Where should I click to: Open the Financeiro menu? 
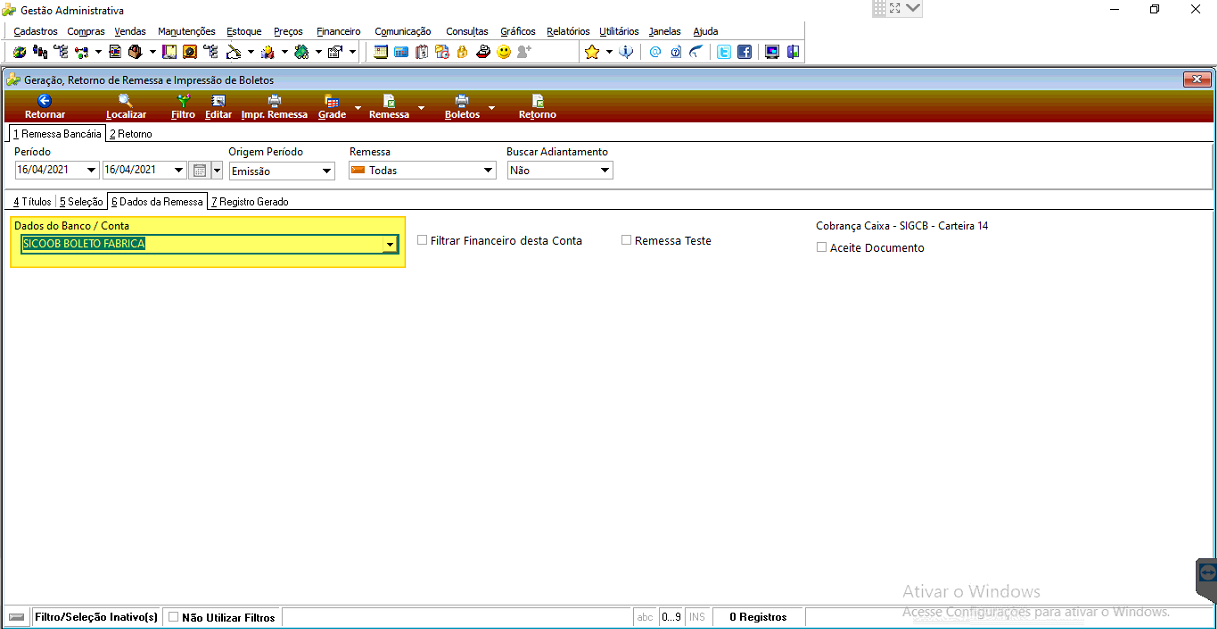click(338, 31)
